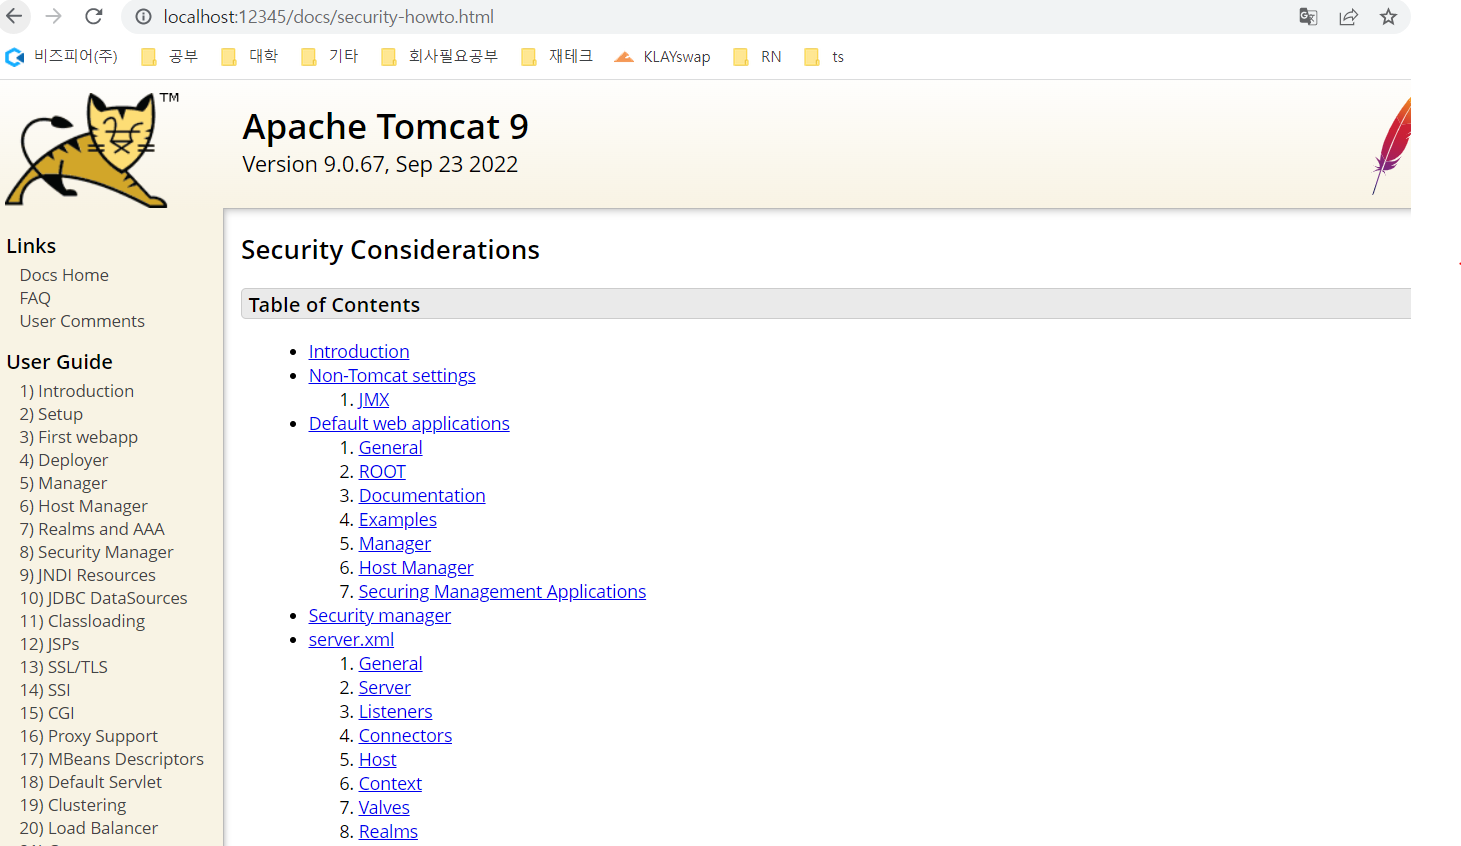Screen dimensions: 1461x846
Task: Open 15) CGI guide
Action: click(x=47, y=713)
